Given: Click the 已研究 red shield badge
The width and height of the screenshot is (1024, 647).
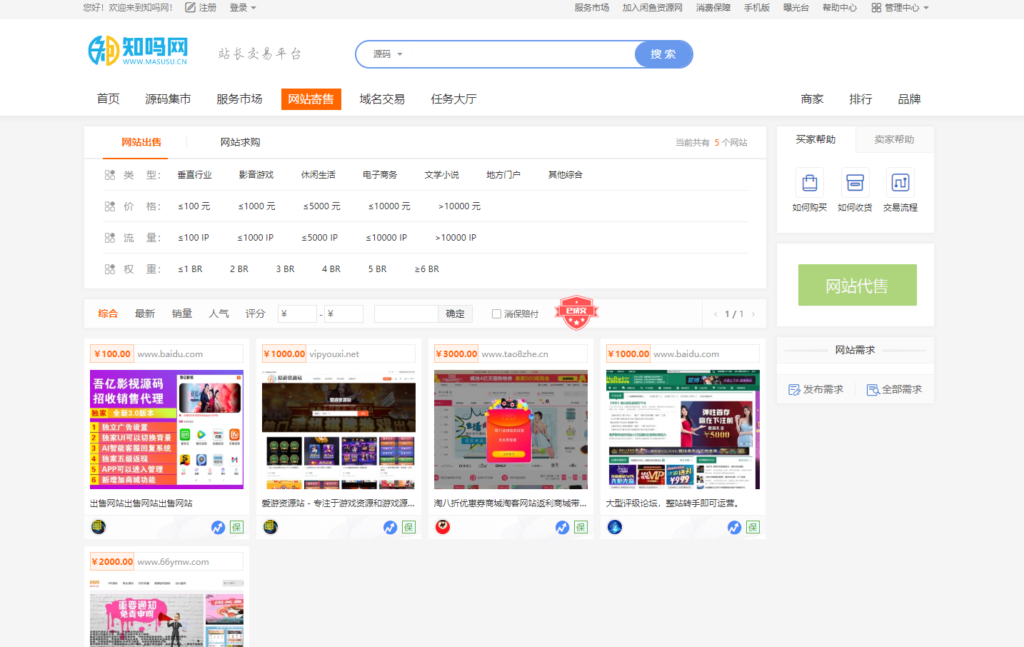Looking at the screenshot, I should (576, 313).
